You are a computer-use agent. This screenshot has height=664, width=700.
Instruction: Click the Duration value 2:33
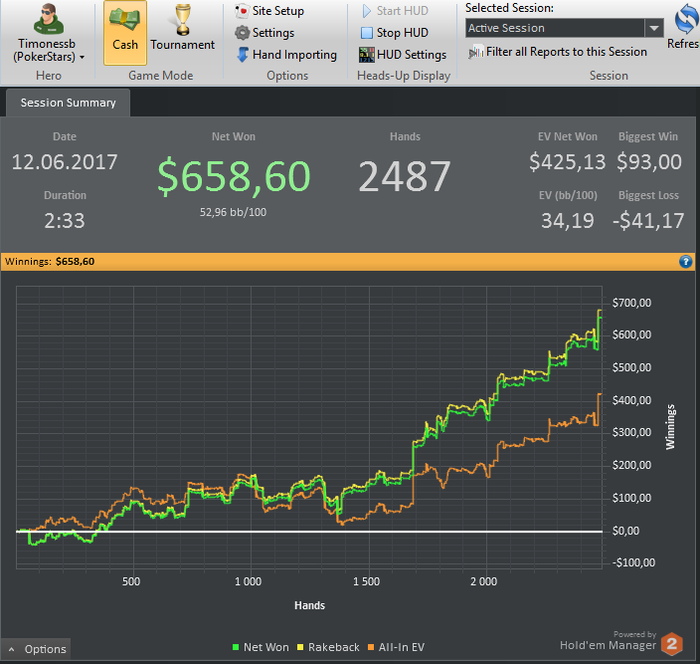coord(65,221)
